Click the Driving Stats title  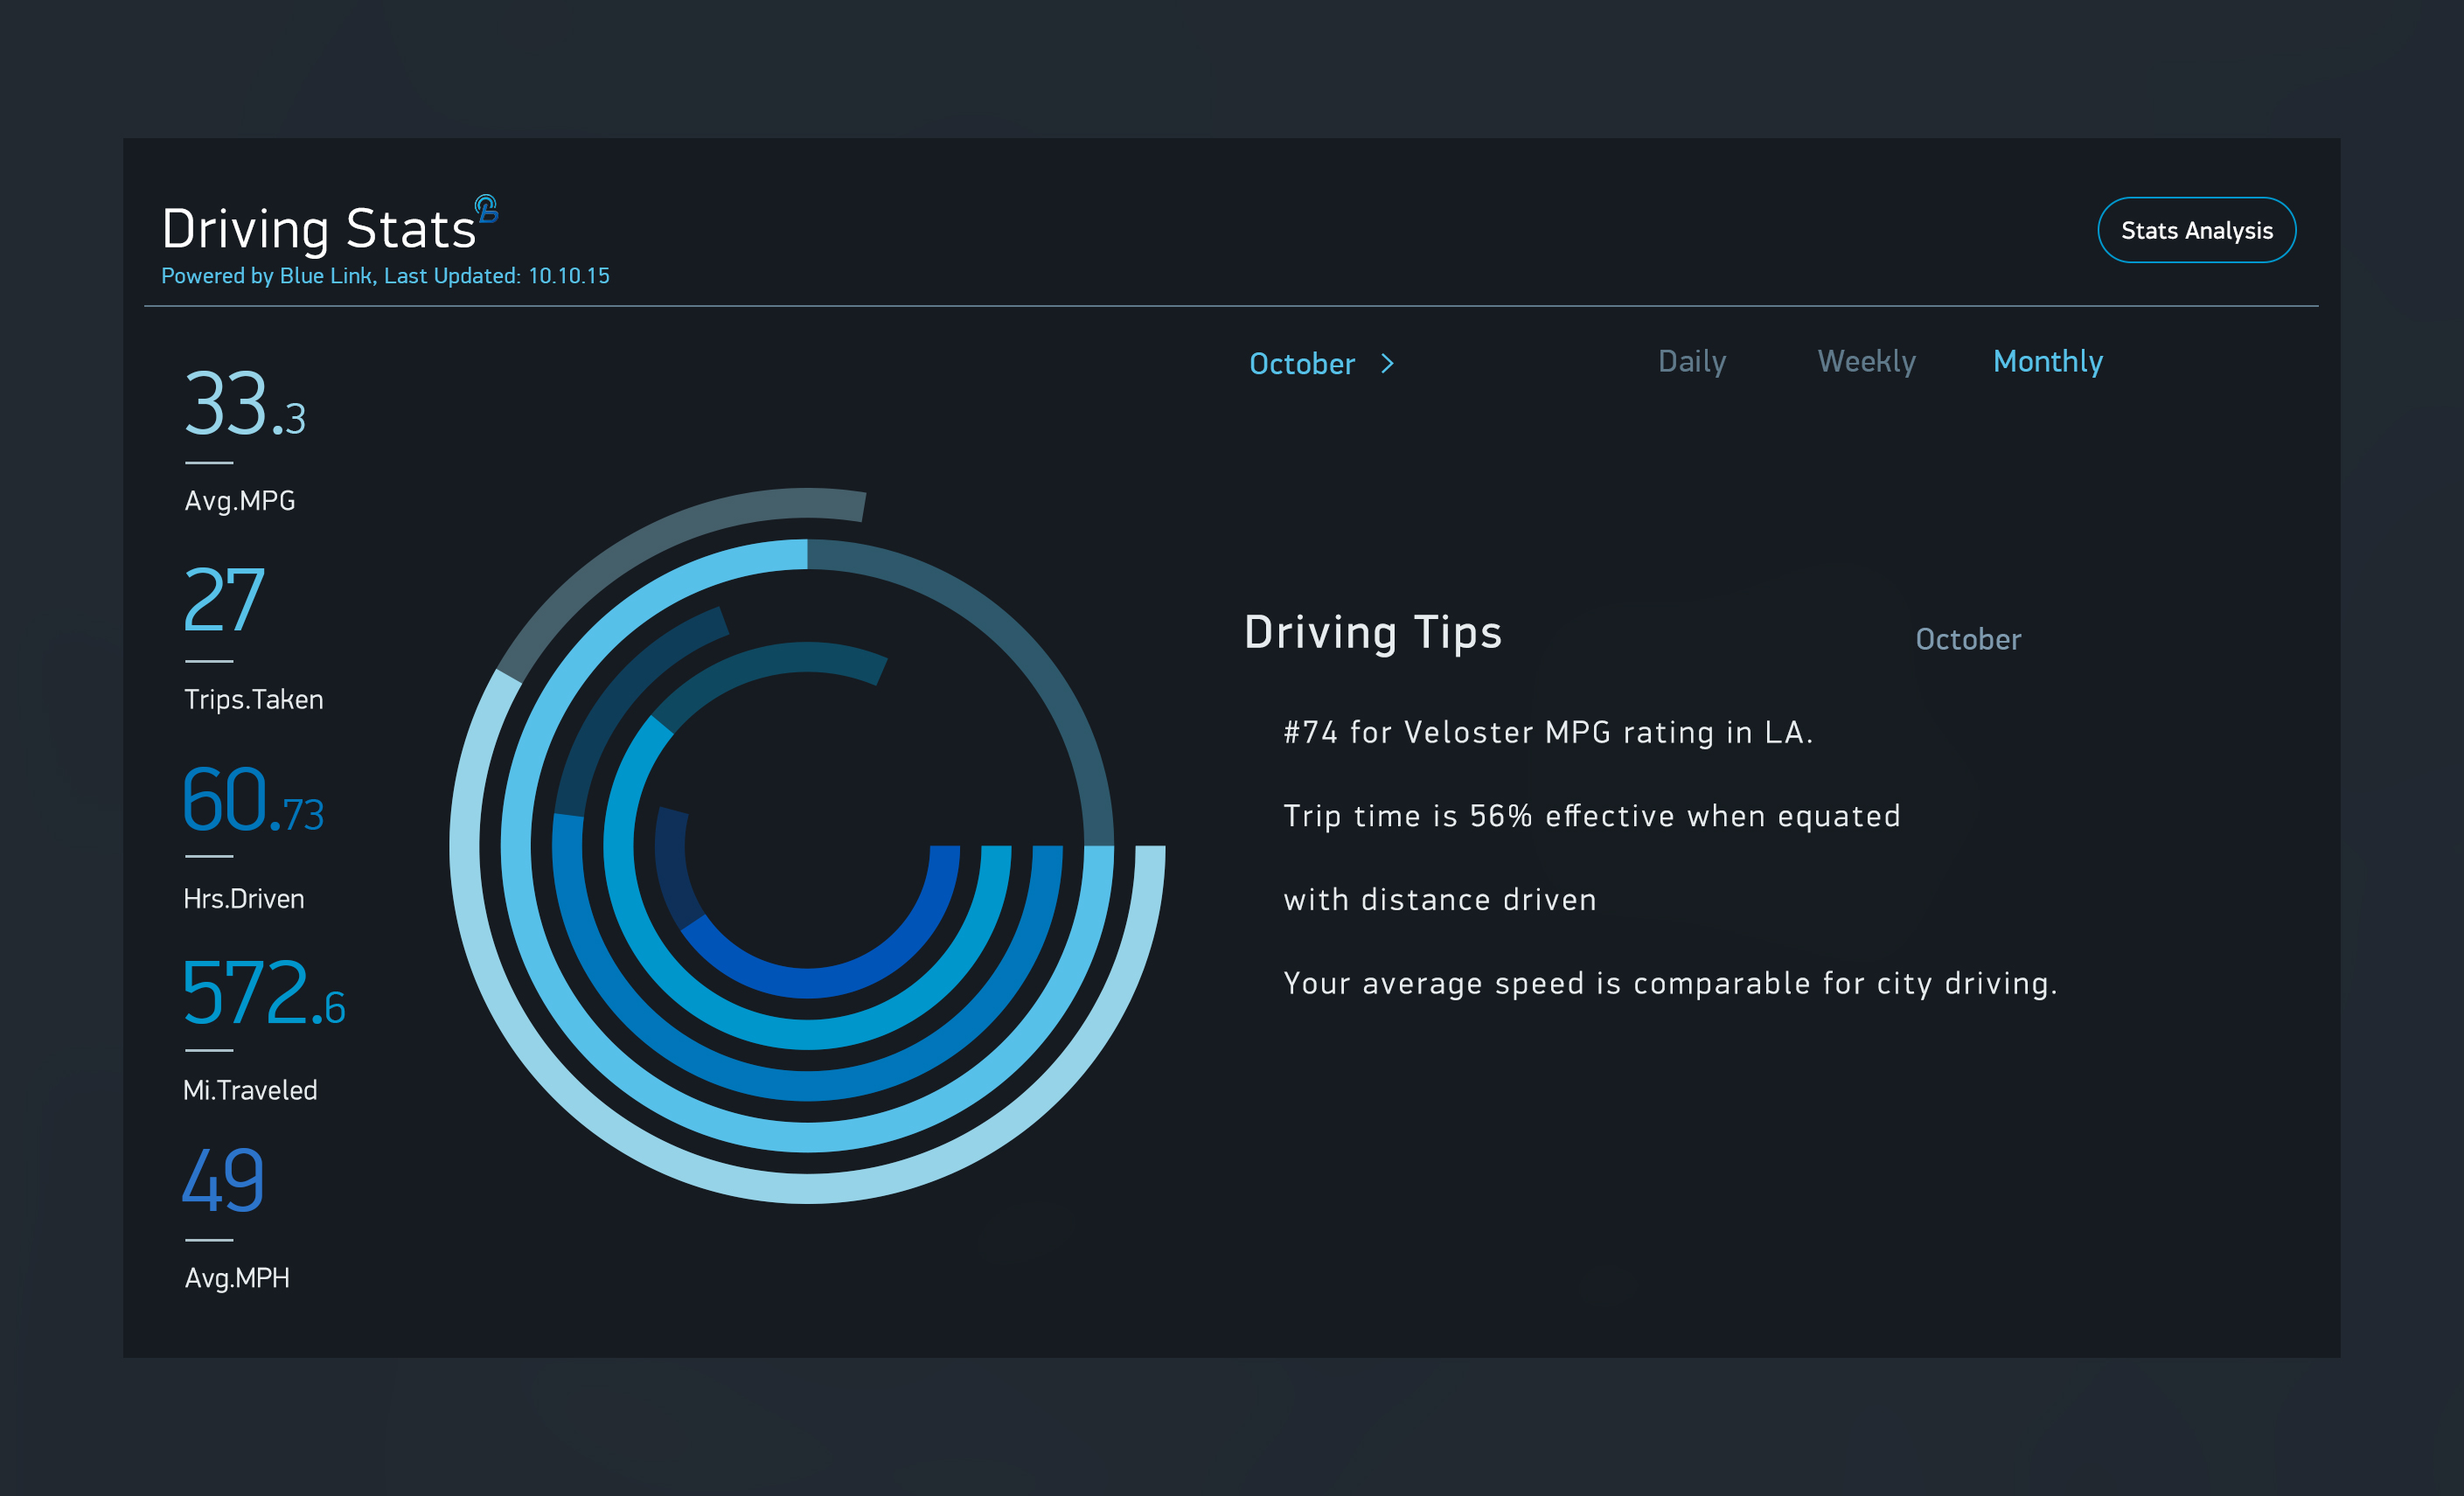[x=319, y=229]
